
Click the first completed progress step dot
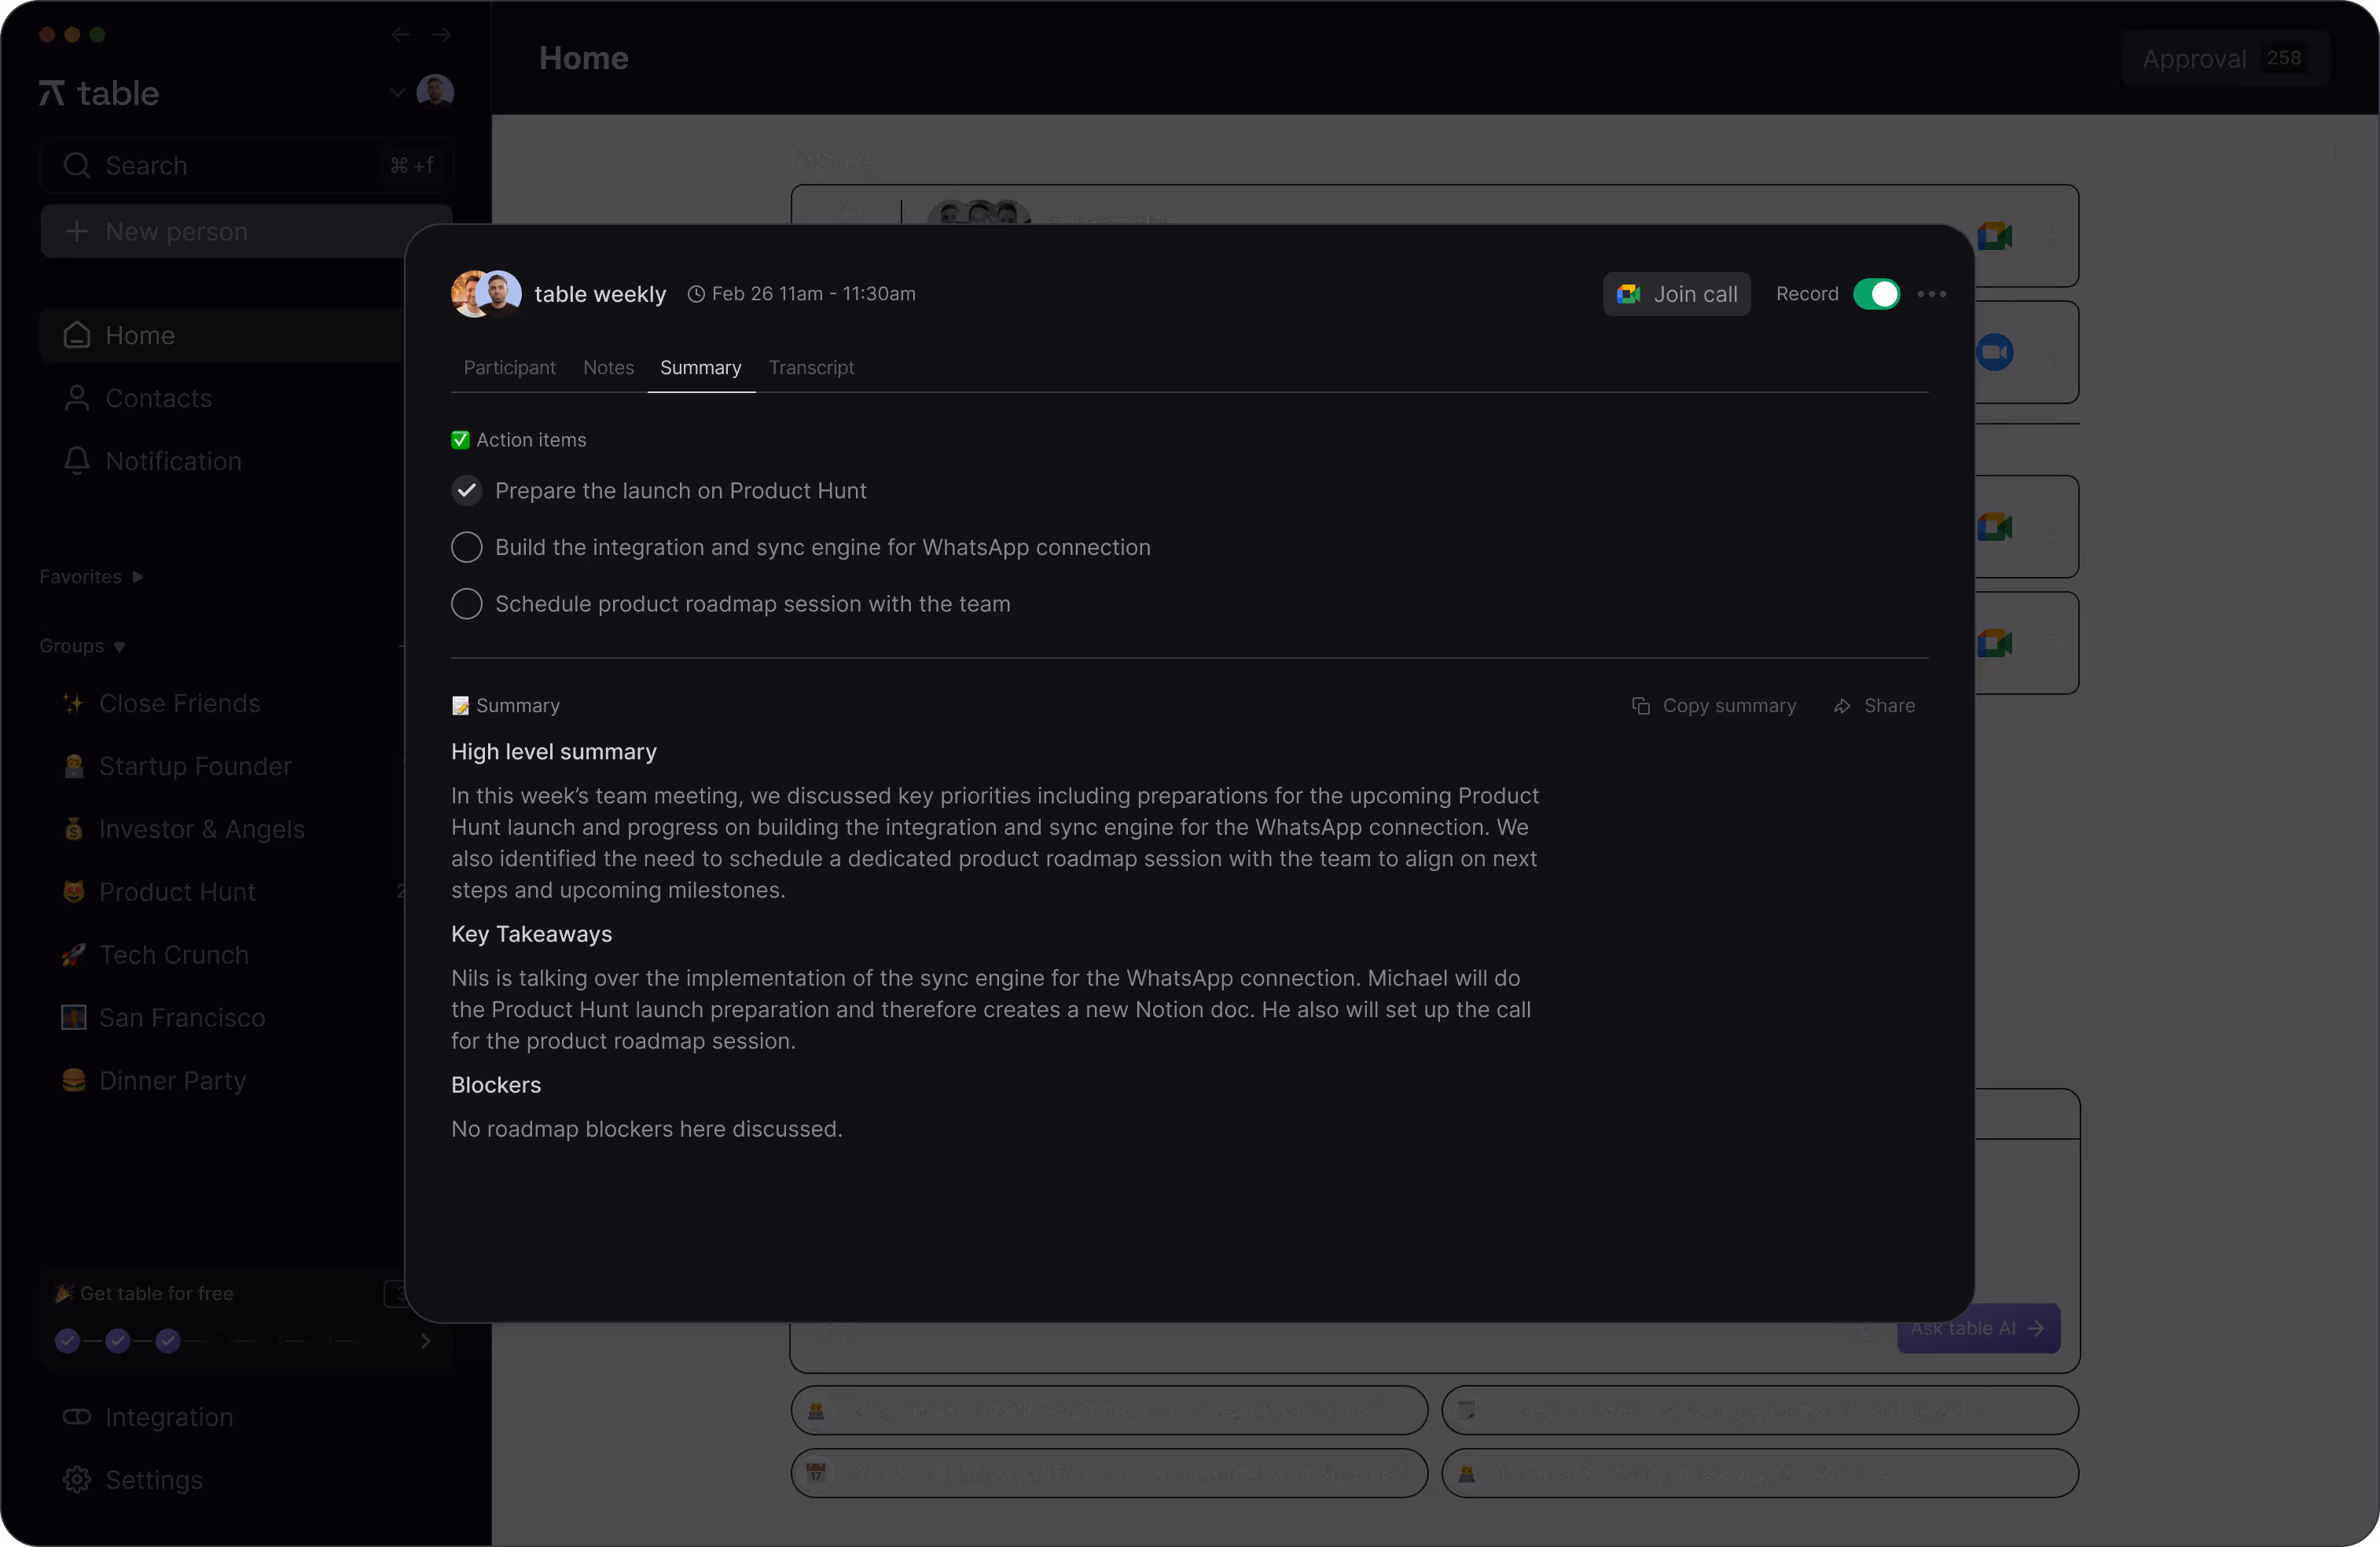[x=68, y=1341]
